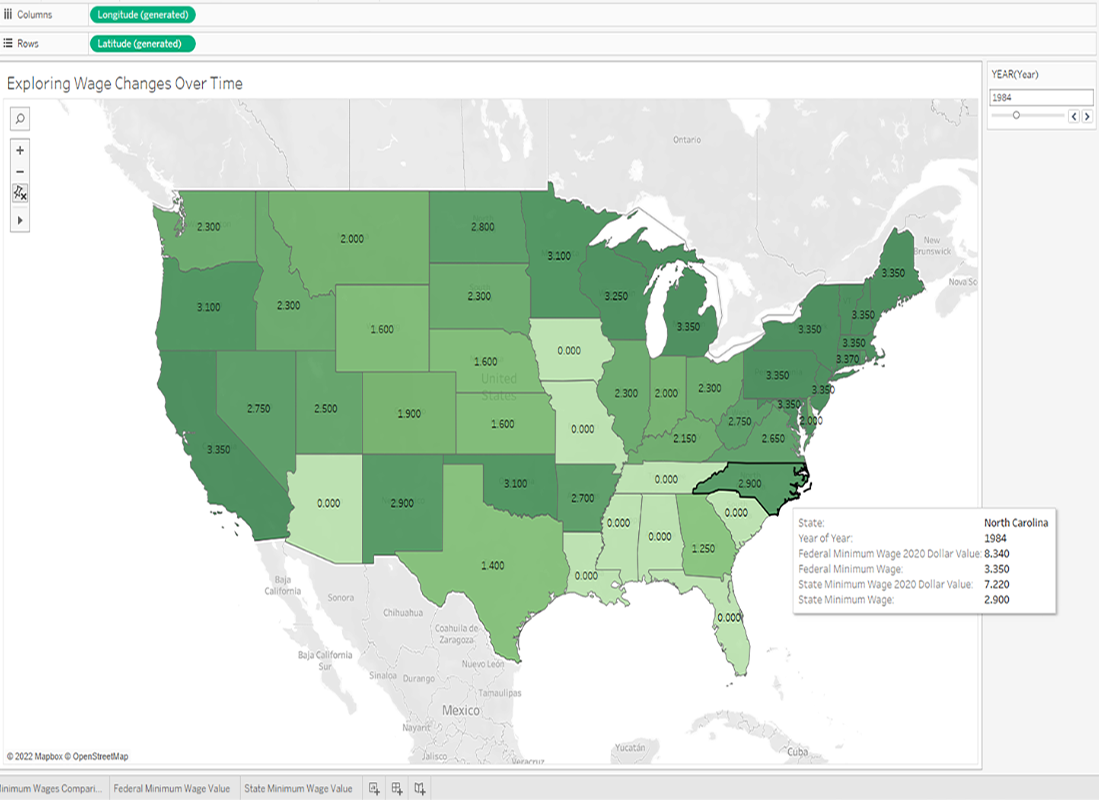The image size is (1099, 800).
Task: Expand the map tools arrow flyout
Action: pos(21,219)
